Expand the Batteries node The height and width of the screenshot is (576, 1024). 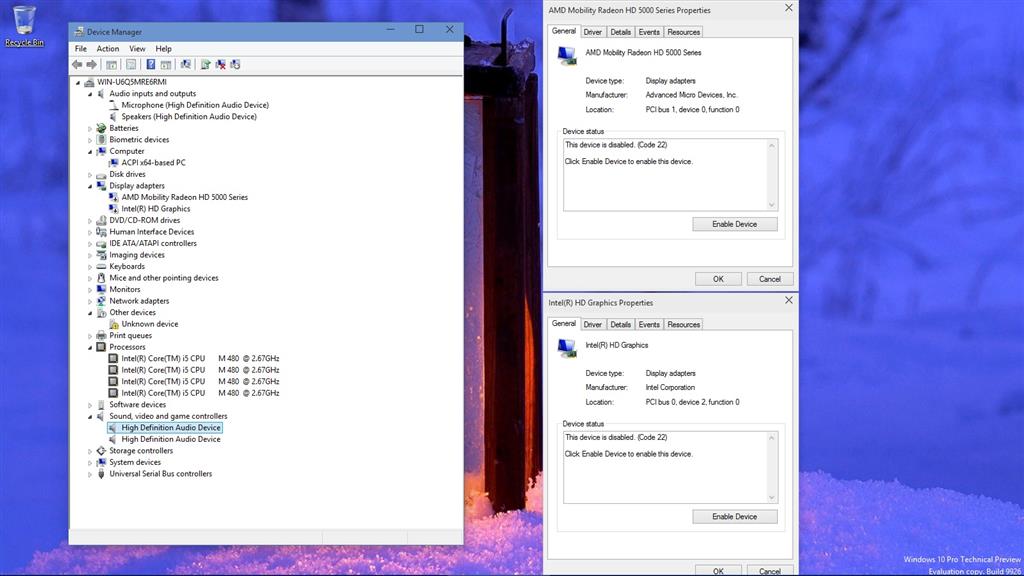[x=90, y=129]
